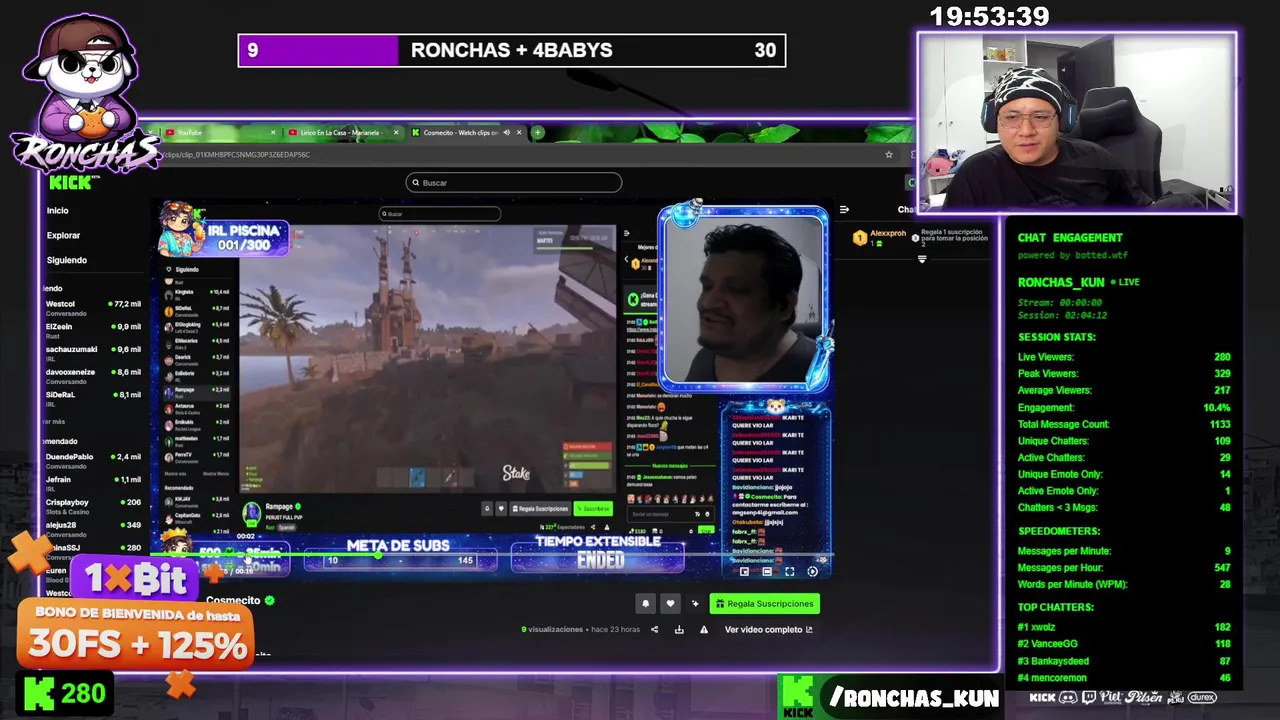The height and width of the screenshot is (720, 1280).
Task: Open the alejus28 recommended channel
Action: (x=93, y=528)
